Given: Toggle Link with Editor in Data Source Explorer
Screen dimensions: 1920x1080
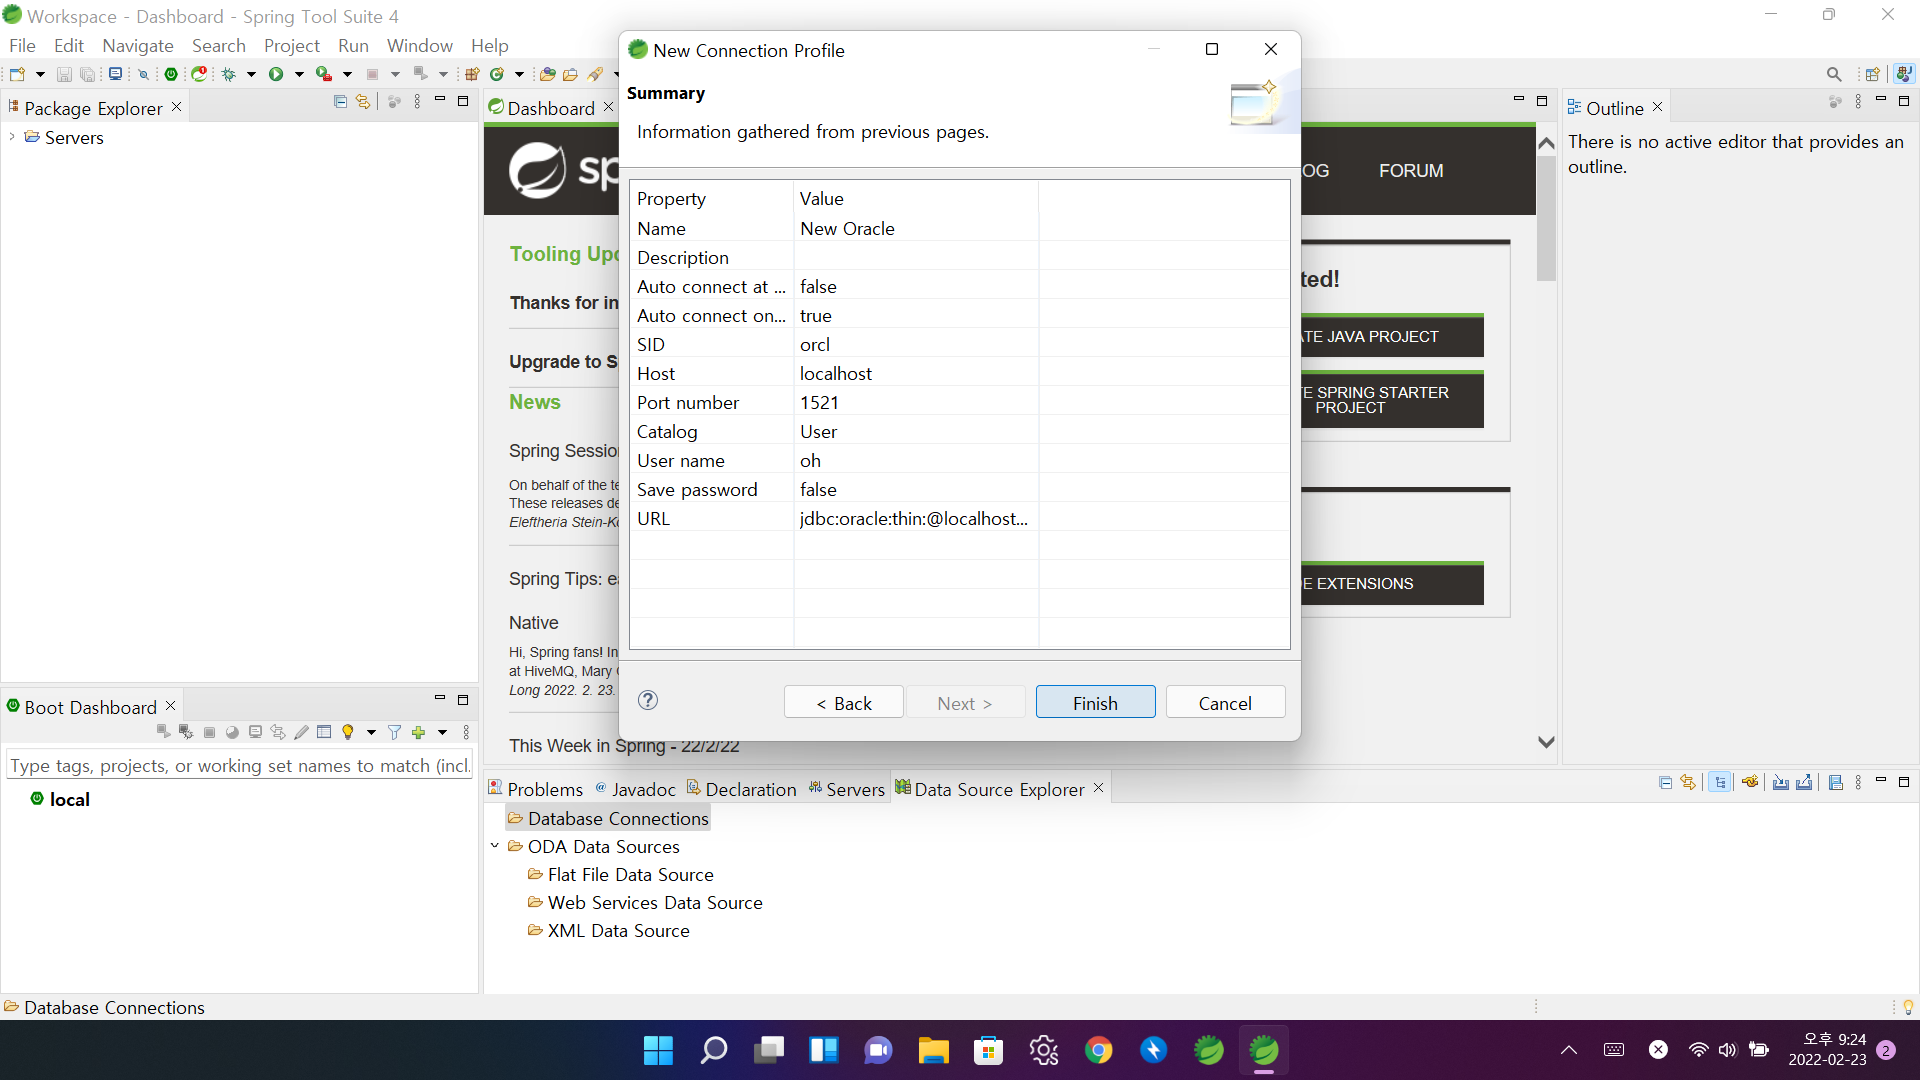Looking at the screenshot, I should click(x=1688, y=783).
